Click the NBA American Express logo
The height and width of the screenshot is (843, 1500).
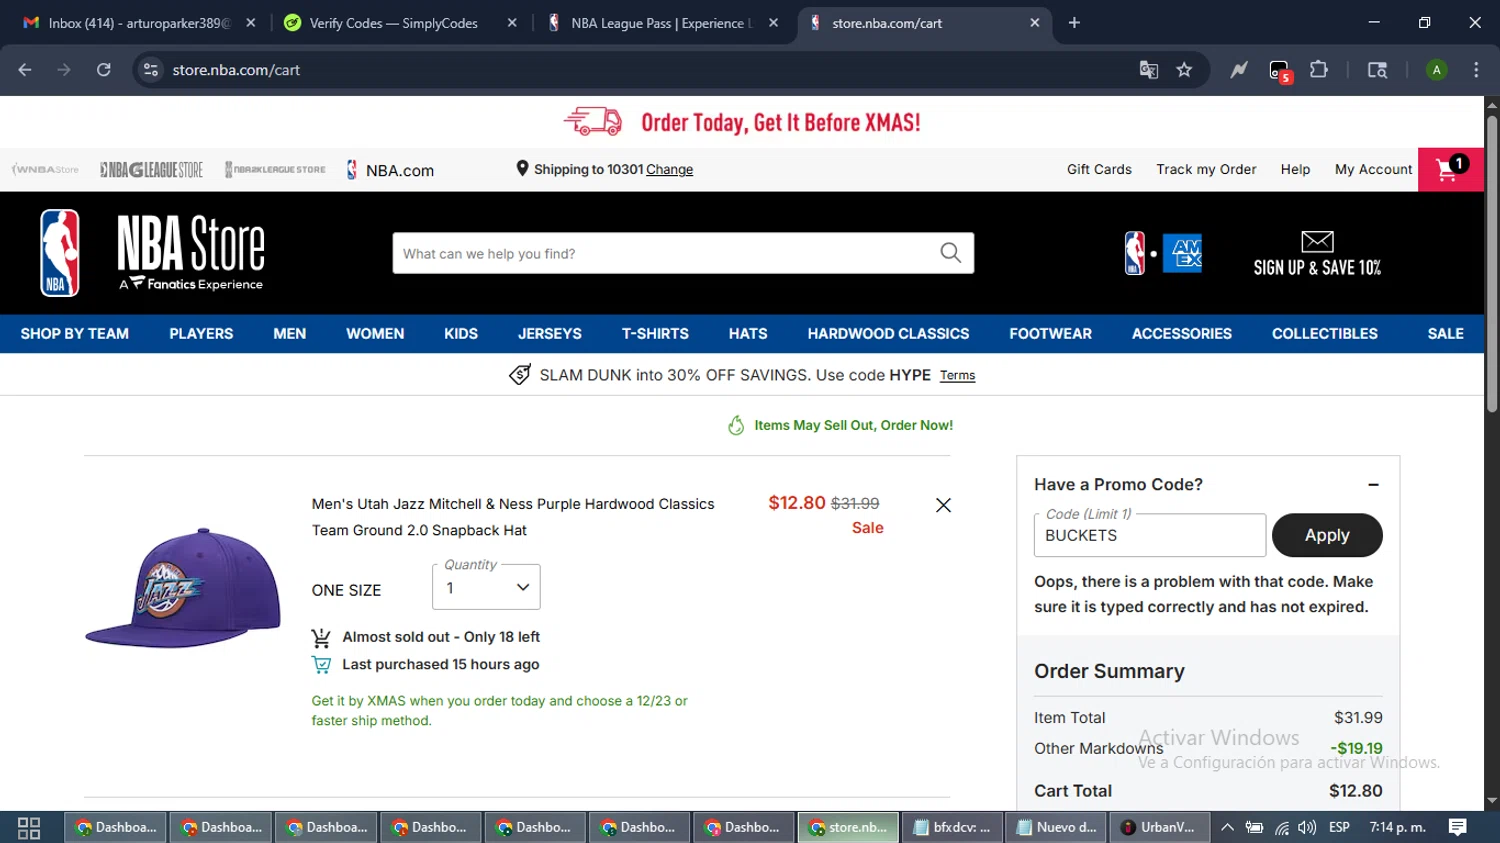(x=1163, y=253)
